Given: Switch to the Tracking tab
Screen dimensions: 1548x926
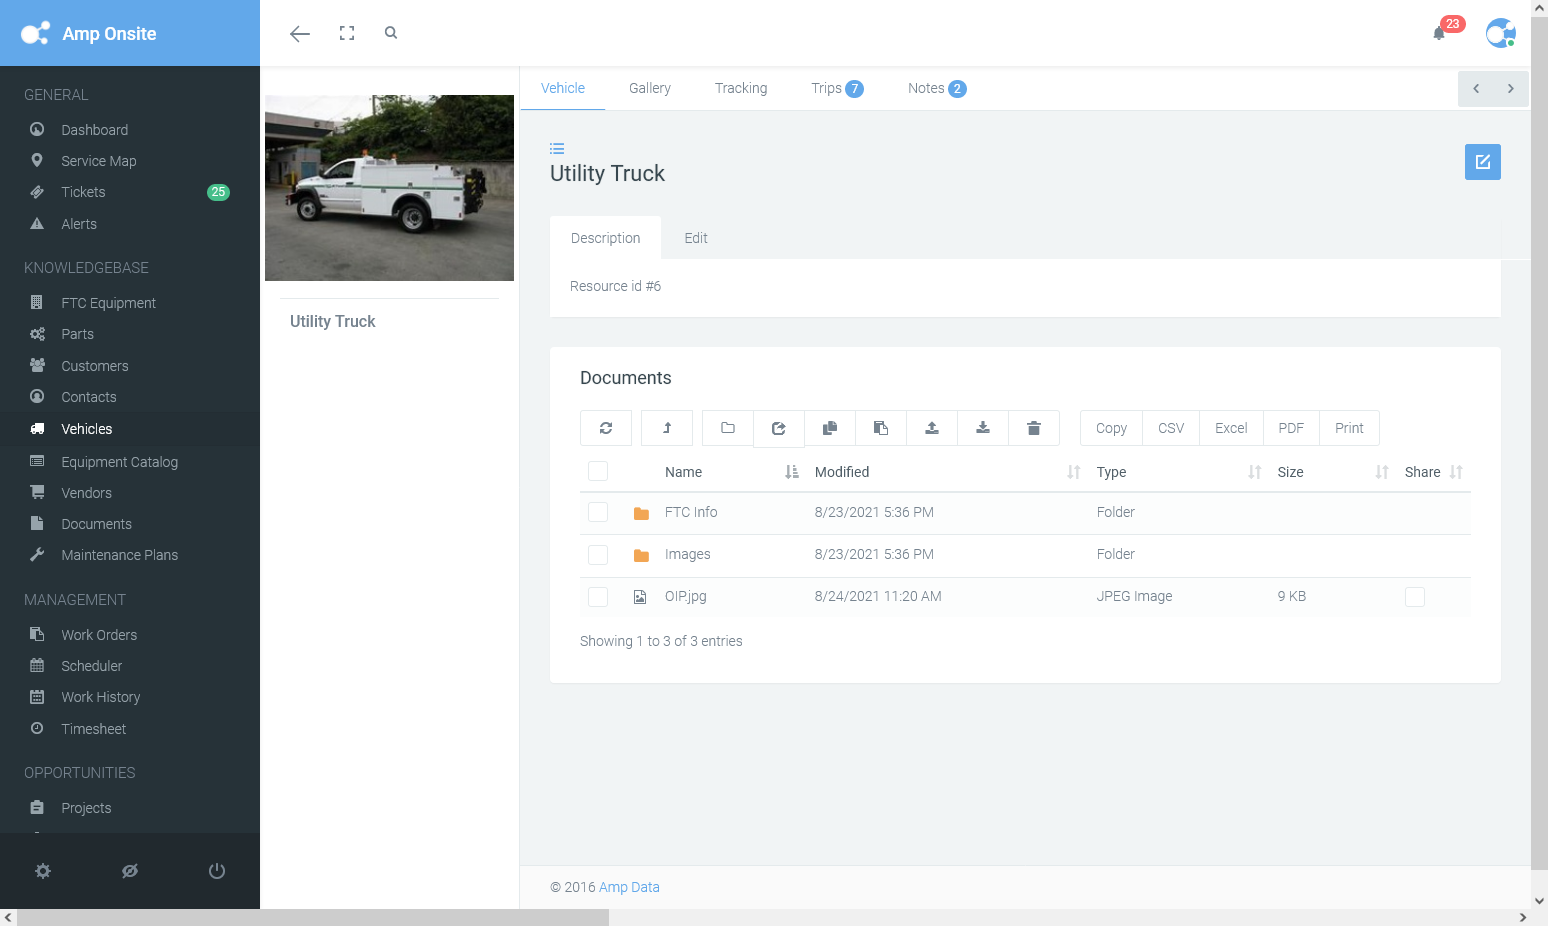Looking at the screenshot, I should [741, 88].
